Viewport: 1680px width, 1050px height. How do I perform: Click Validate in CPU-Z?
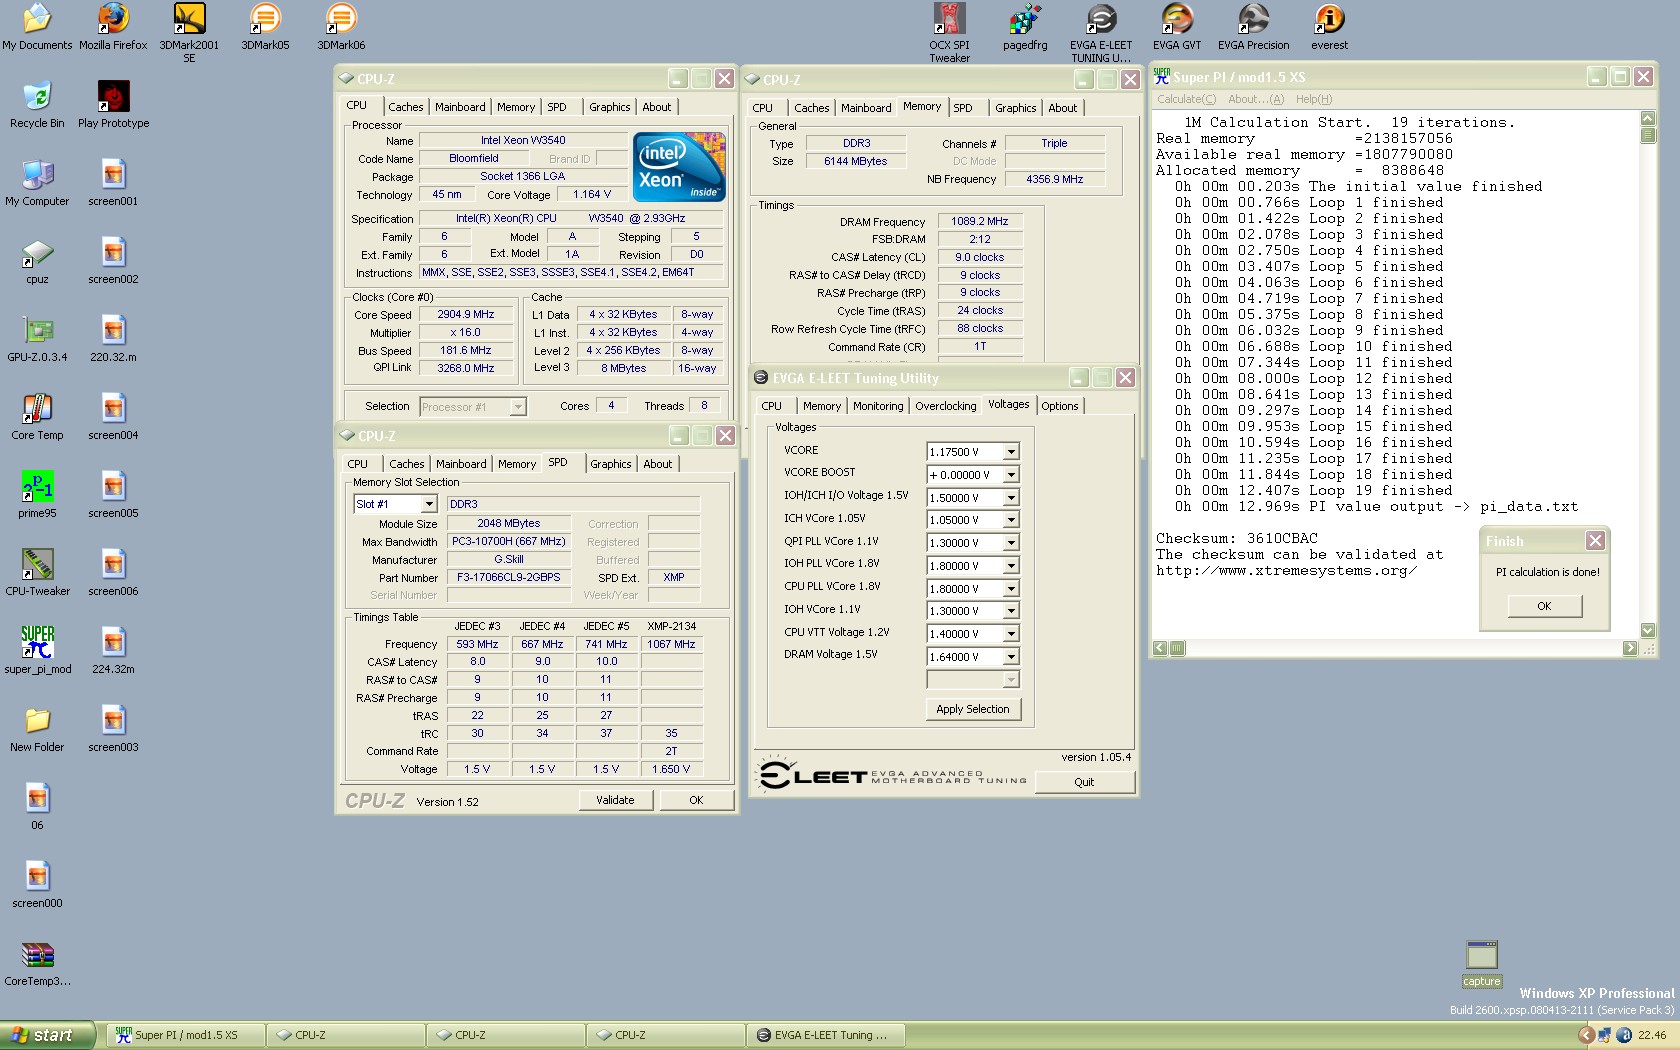point(615,800)
